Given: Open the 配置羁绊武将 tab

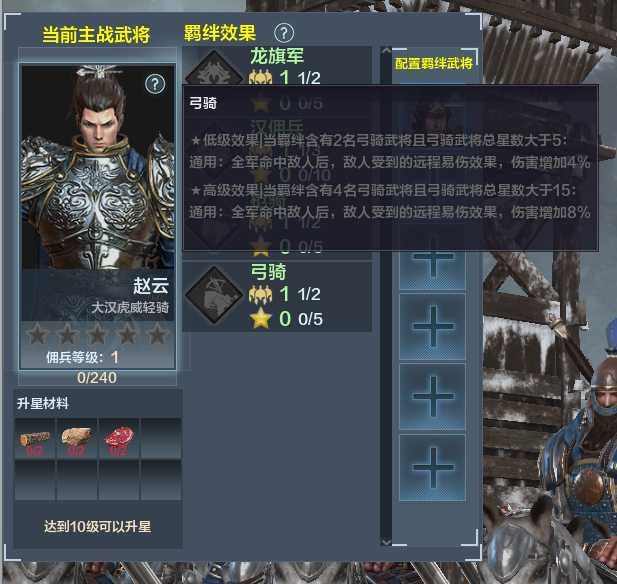Looking at the screenshot, I should [434, 63].
